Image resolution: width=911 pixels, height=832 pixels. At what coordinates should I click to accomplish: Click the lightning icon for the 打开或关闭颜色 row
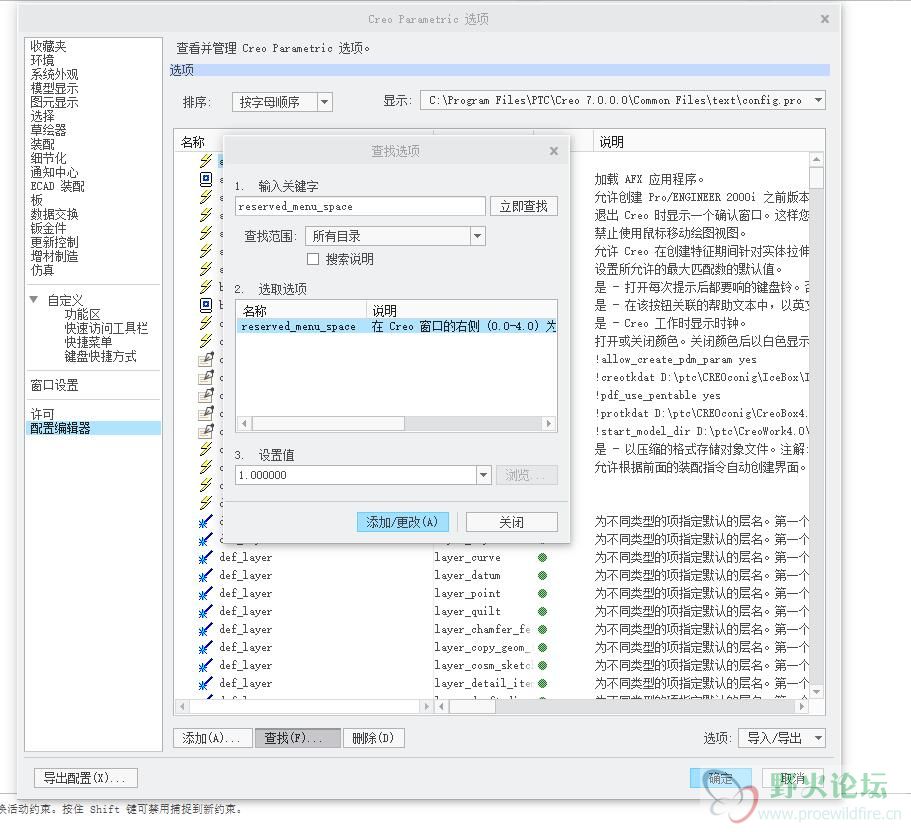(x=206, y=341)
